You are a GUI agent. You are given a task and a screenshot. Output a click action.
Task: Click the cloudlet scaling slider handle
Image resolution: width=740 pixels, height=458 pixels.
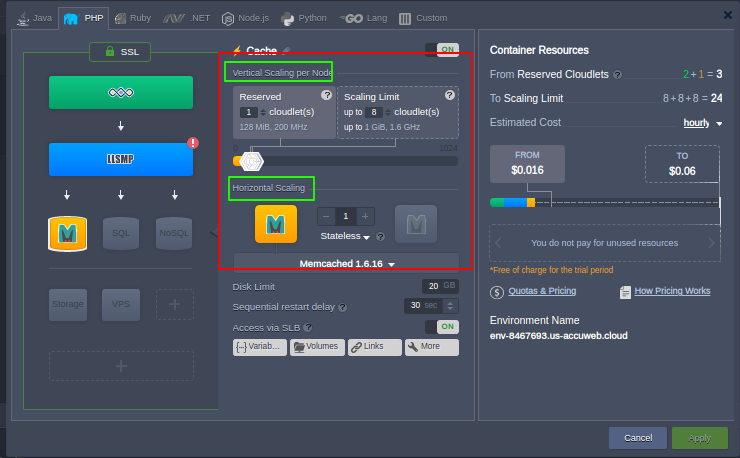252,161
